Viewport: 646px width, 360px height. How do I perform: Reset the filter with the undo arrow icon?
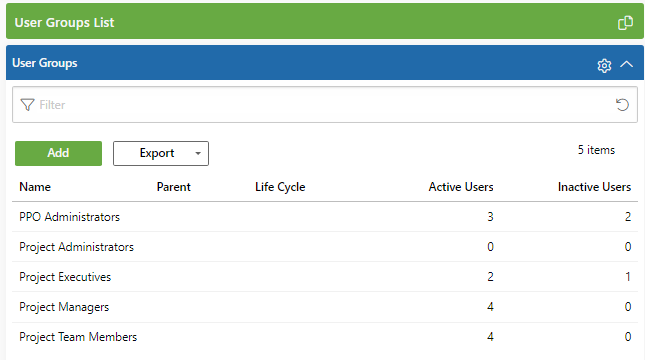tap(622, 105)
